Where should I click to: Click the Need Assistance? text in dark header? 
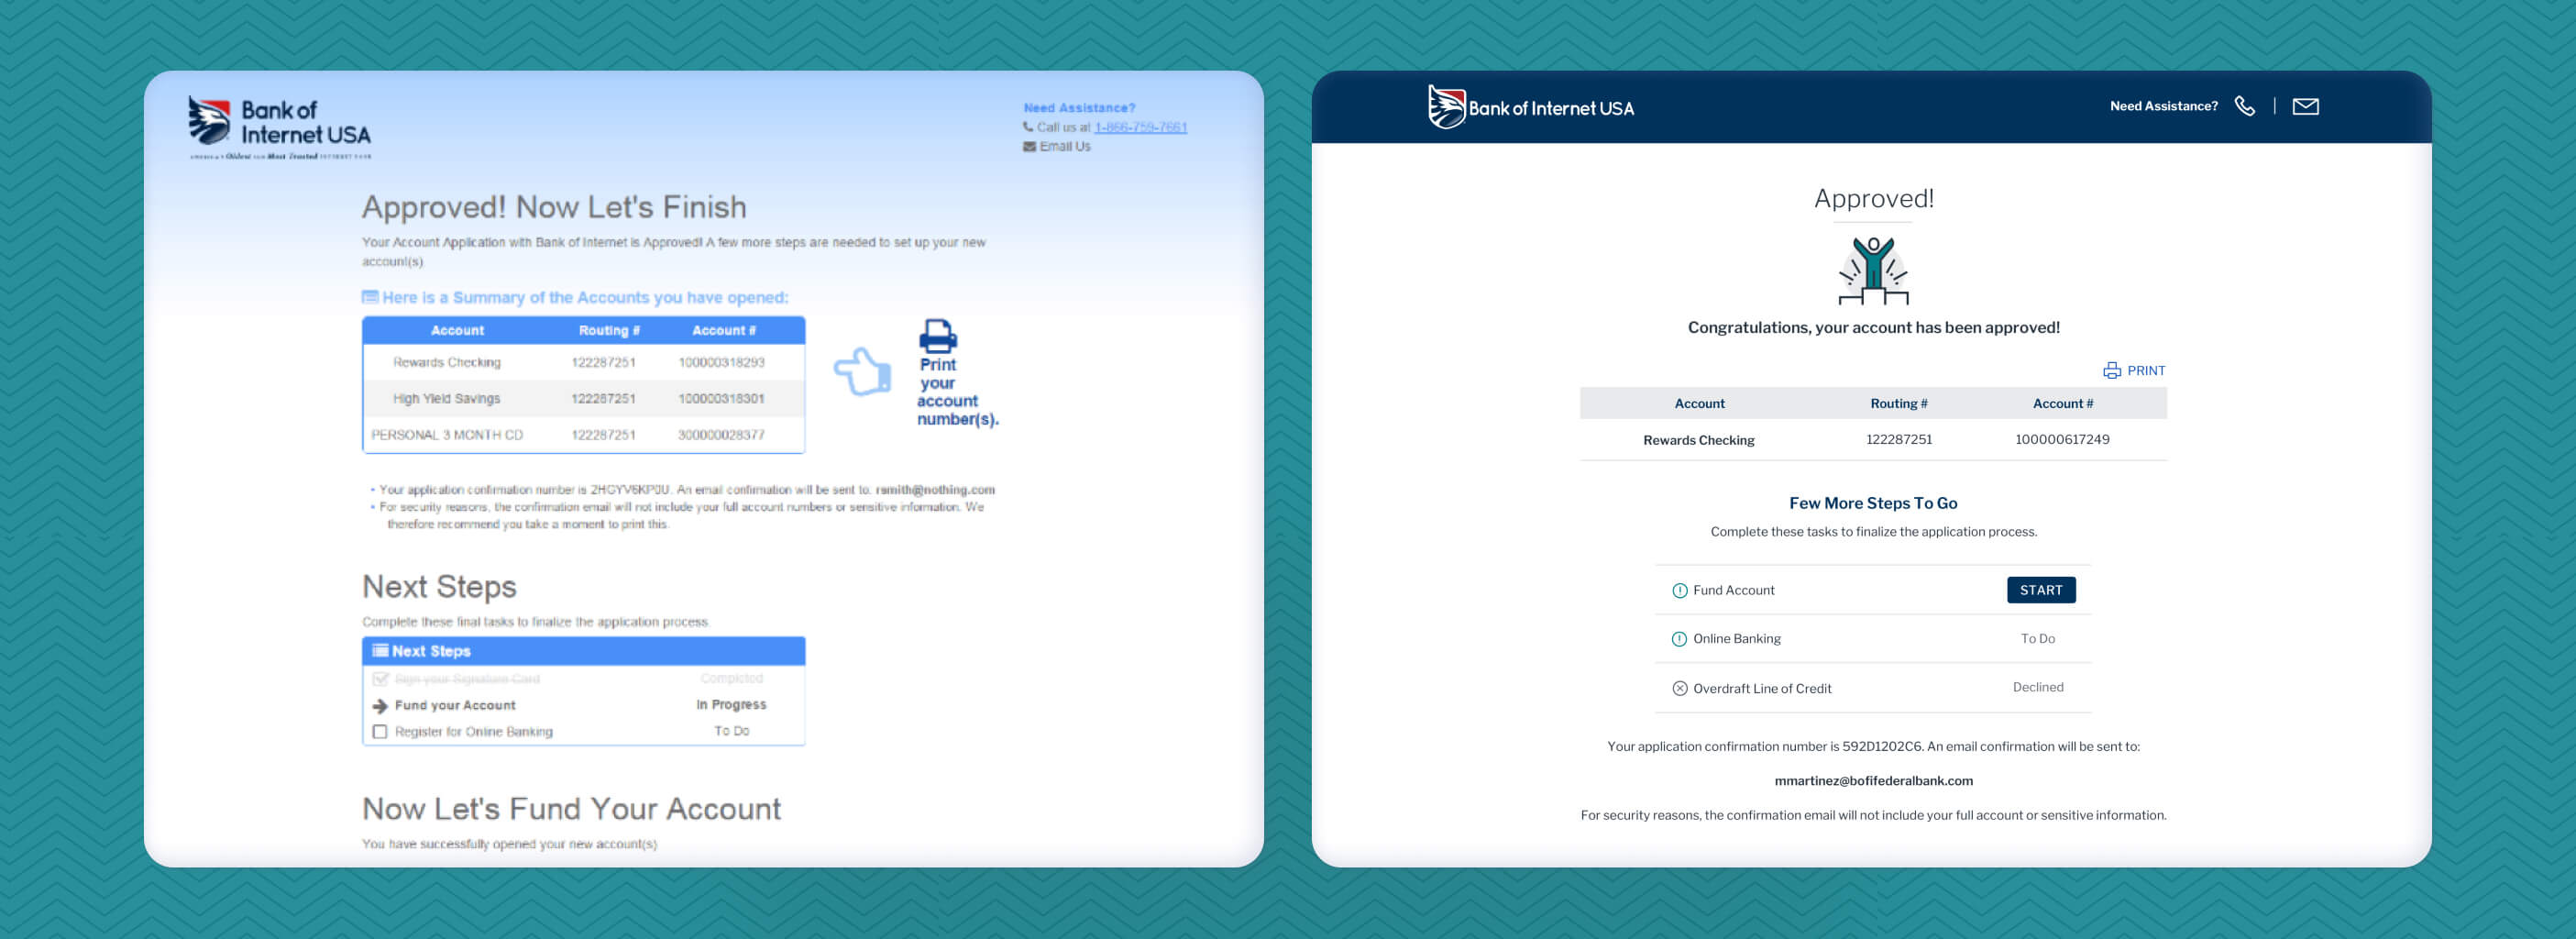pyautogui.click(x=2163, y=106)
